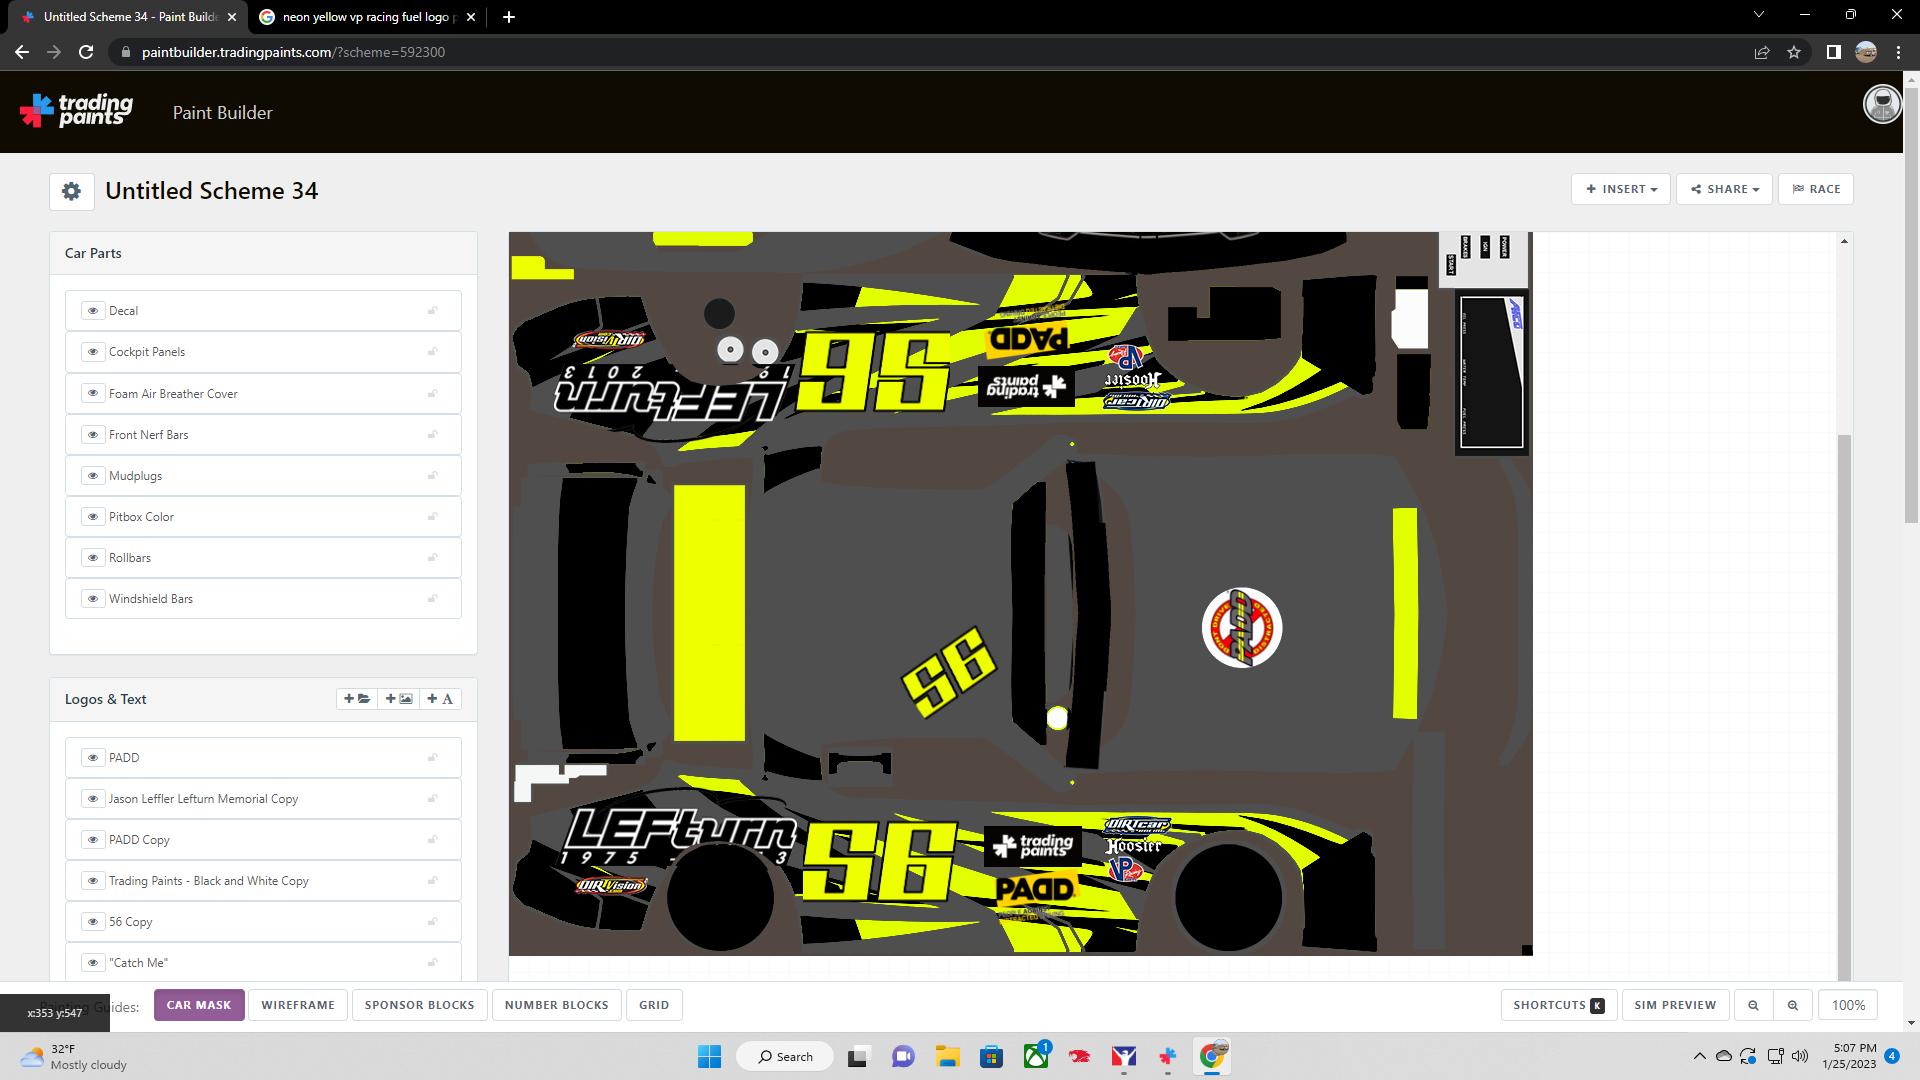Click lock icon on PADD layer
The height and width of the screenshot is (1080, 1920).
[x=433, y=758]
